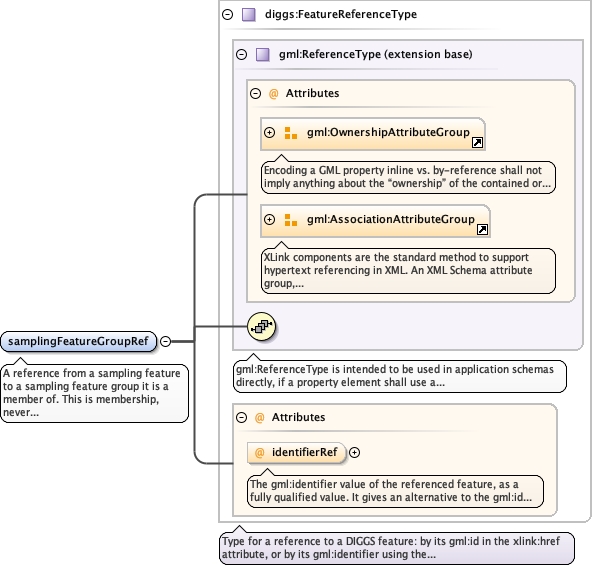The height and width of the screenshot is (568, 593).
Task: Select the samplingFeatureGroupRef element box
Action: [78, 341]
